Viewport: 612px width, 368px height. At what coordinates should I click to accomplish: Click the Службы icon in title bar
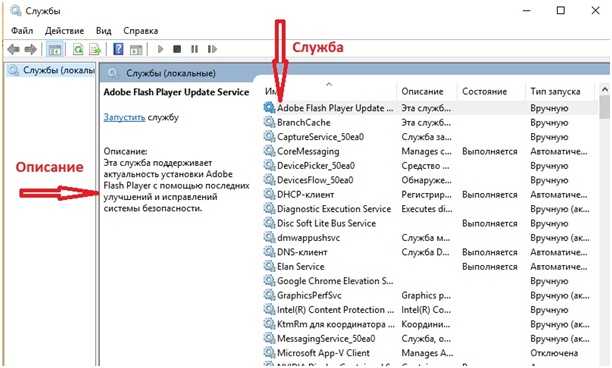(x=16, y=11)
